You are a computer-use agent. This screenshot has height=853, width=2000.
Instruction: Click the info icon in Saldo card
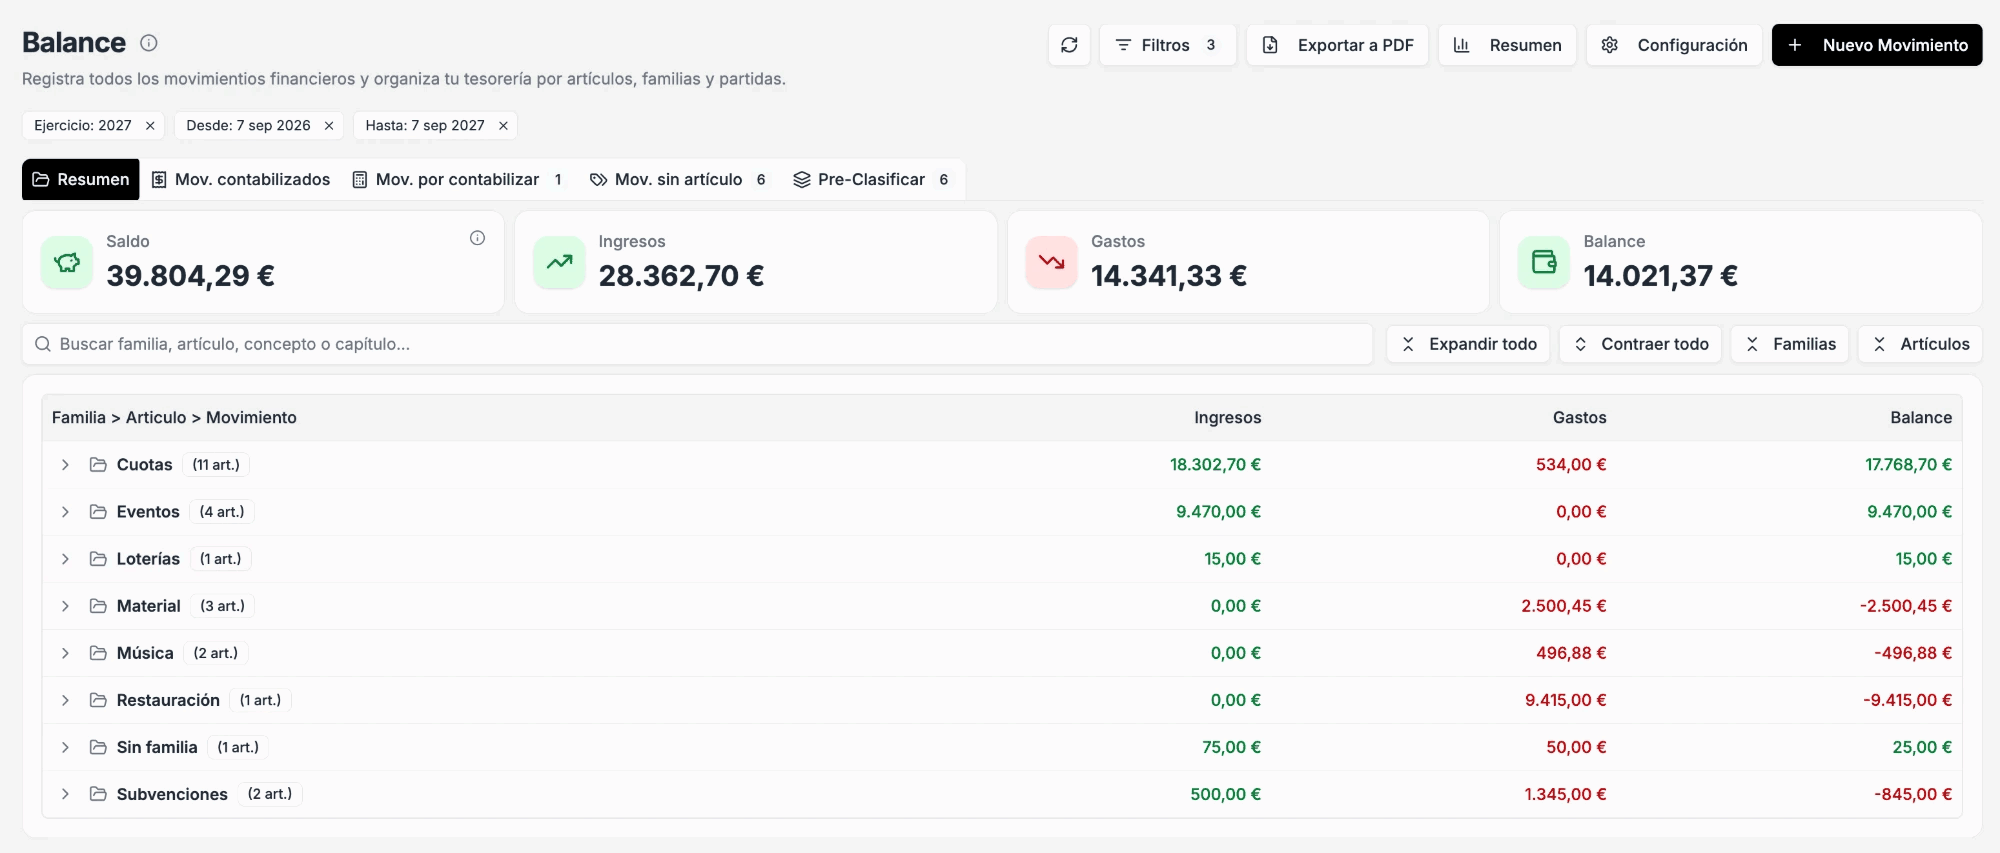477,238
